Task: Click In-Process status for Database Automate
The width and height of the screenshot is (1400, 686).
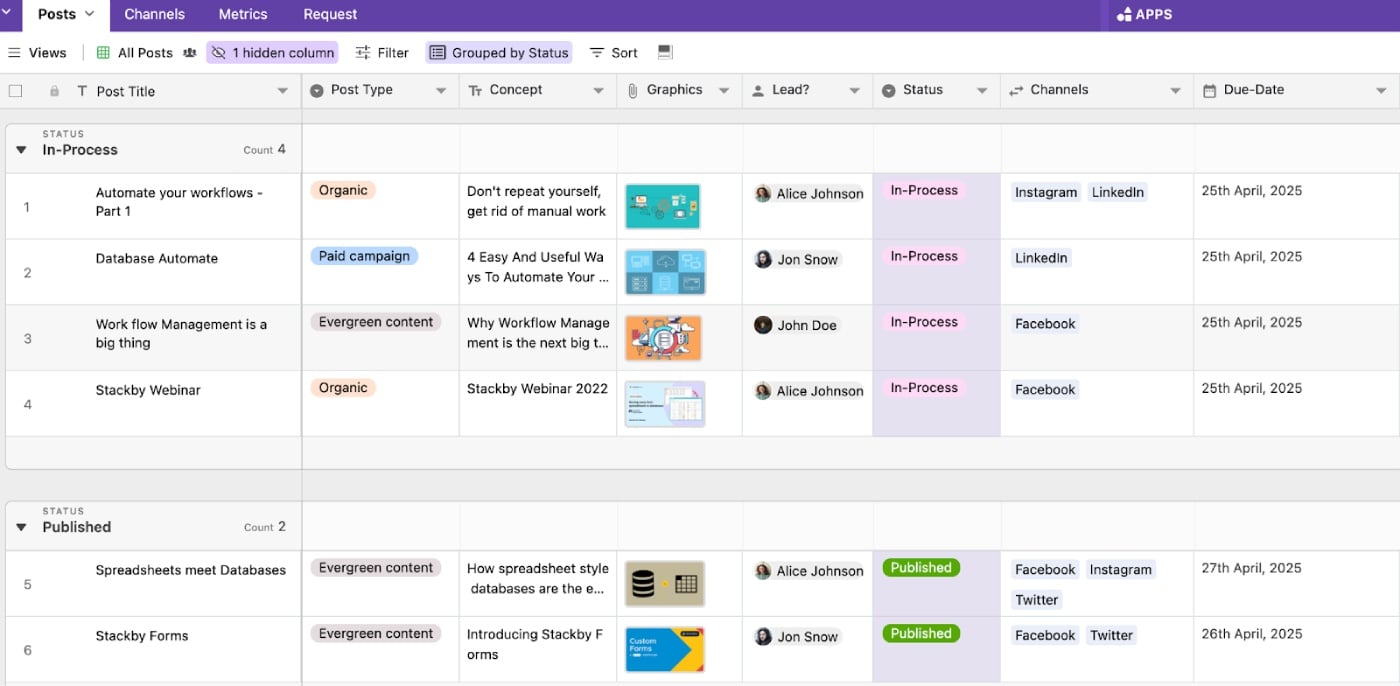Action: [924, 256]
